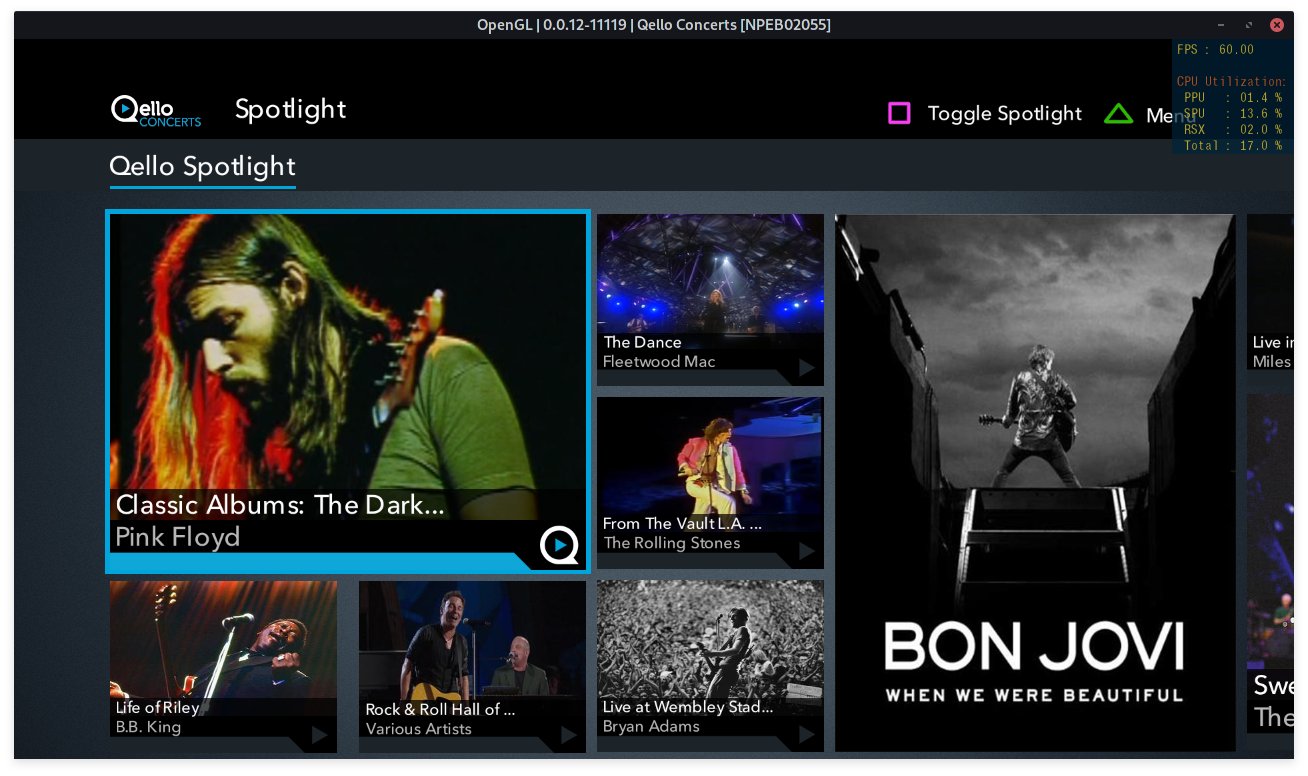Click the Spotlight page heading

[290, 109]
